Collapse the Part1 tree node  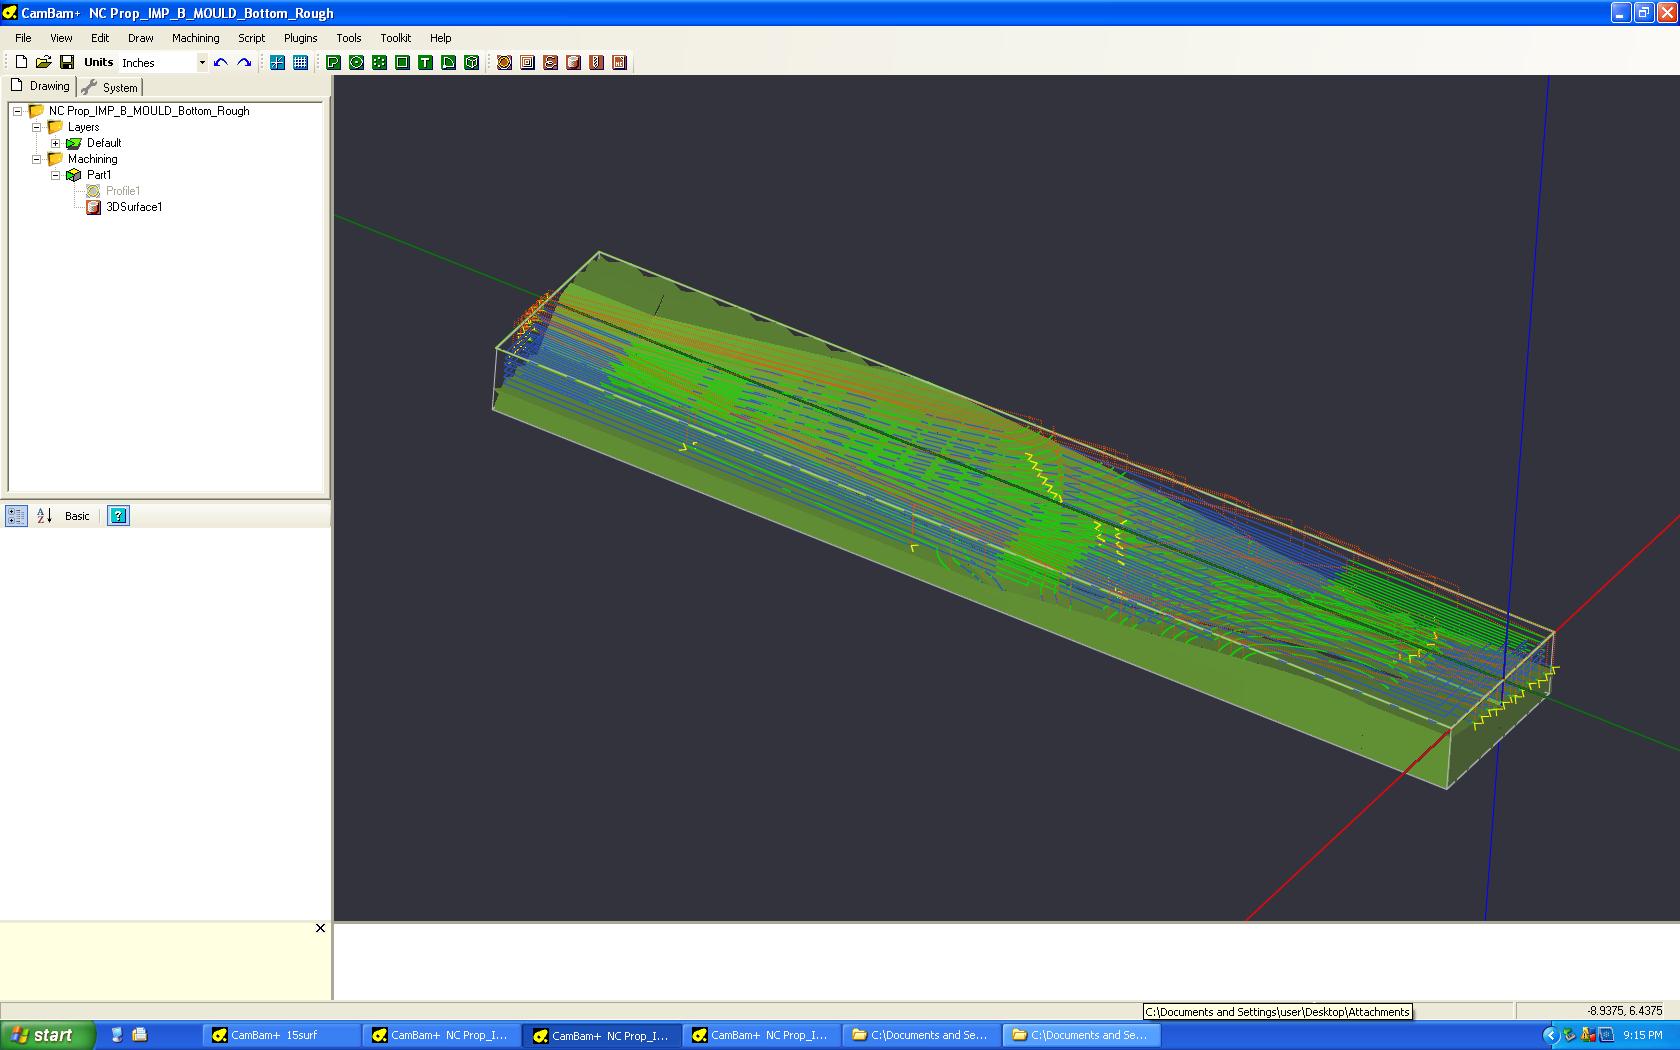pyautogui.click(x=55, y=175)
